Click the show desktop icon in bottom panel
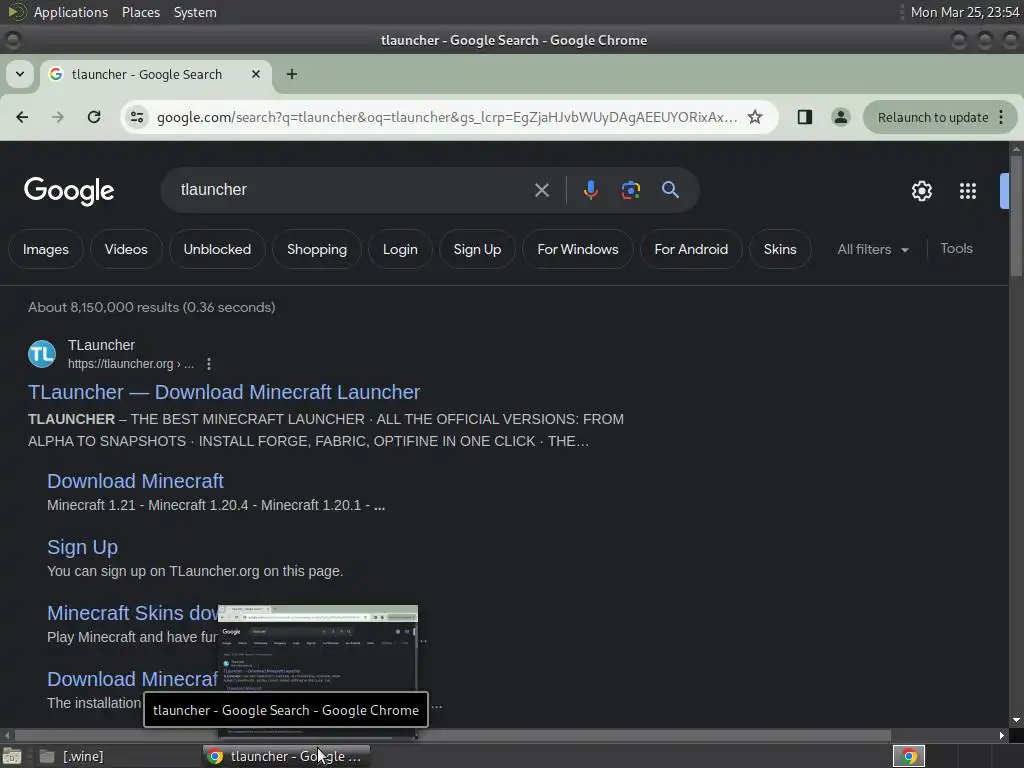Viewport: 1024px width, 768px height. (12, 756)
